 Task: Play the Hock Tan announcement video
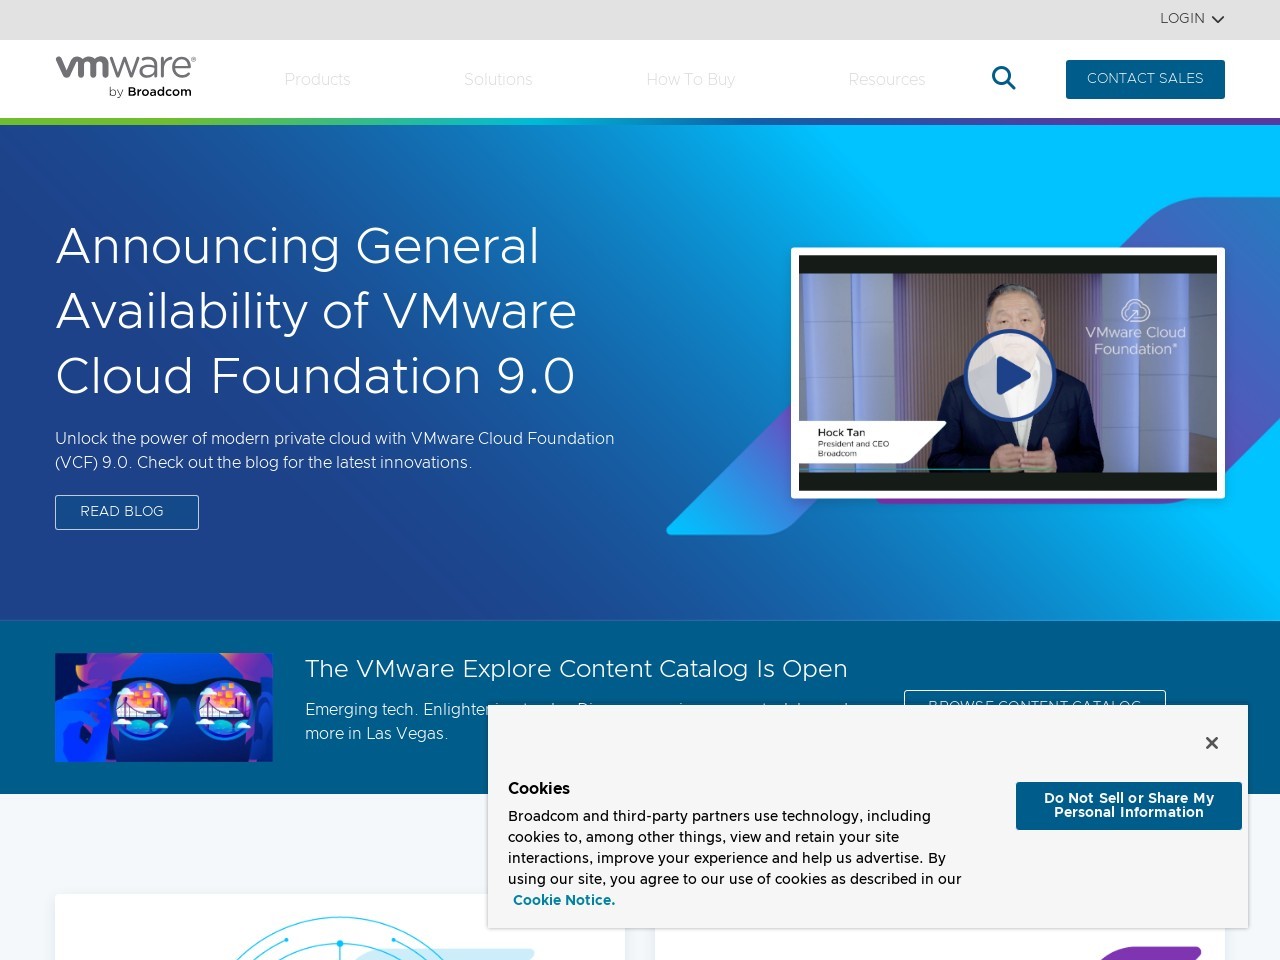(1009, 375)
